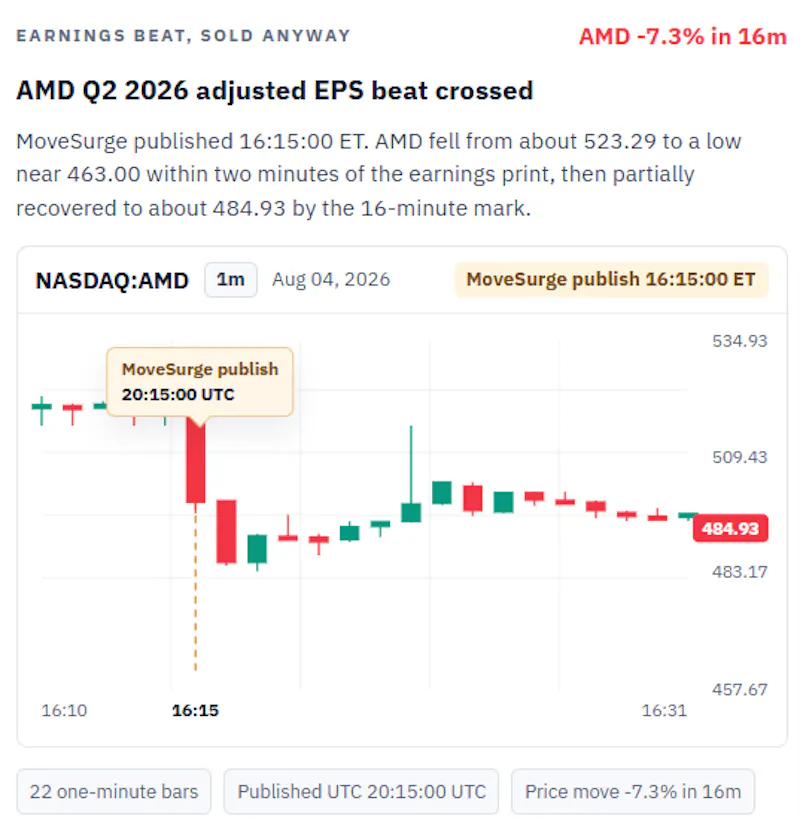800x837 pixels.
Task: Open the MoveSurge publish 20:15:00 UTC tooltip
Action: [200, 382]
